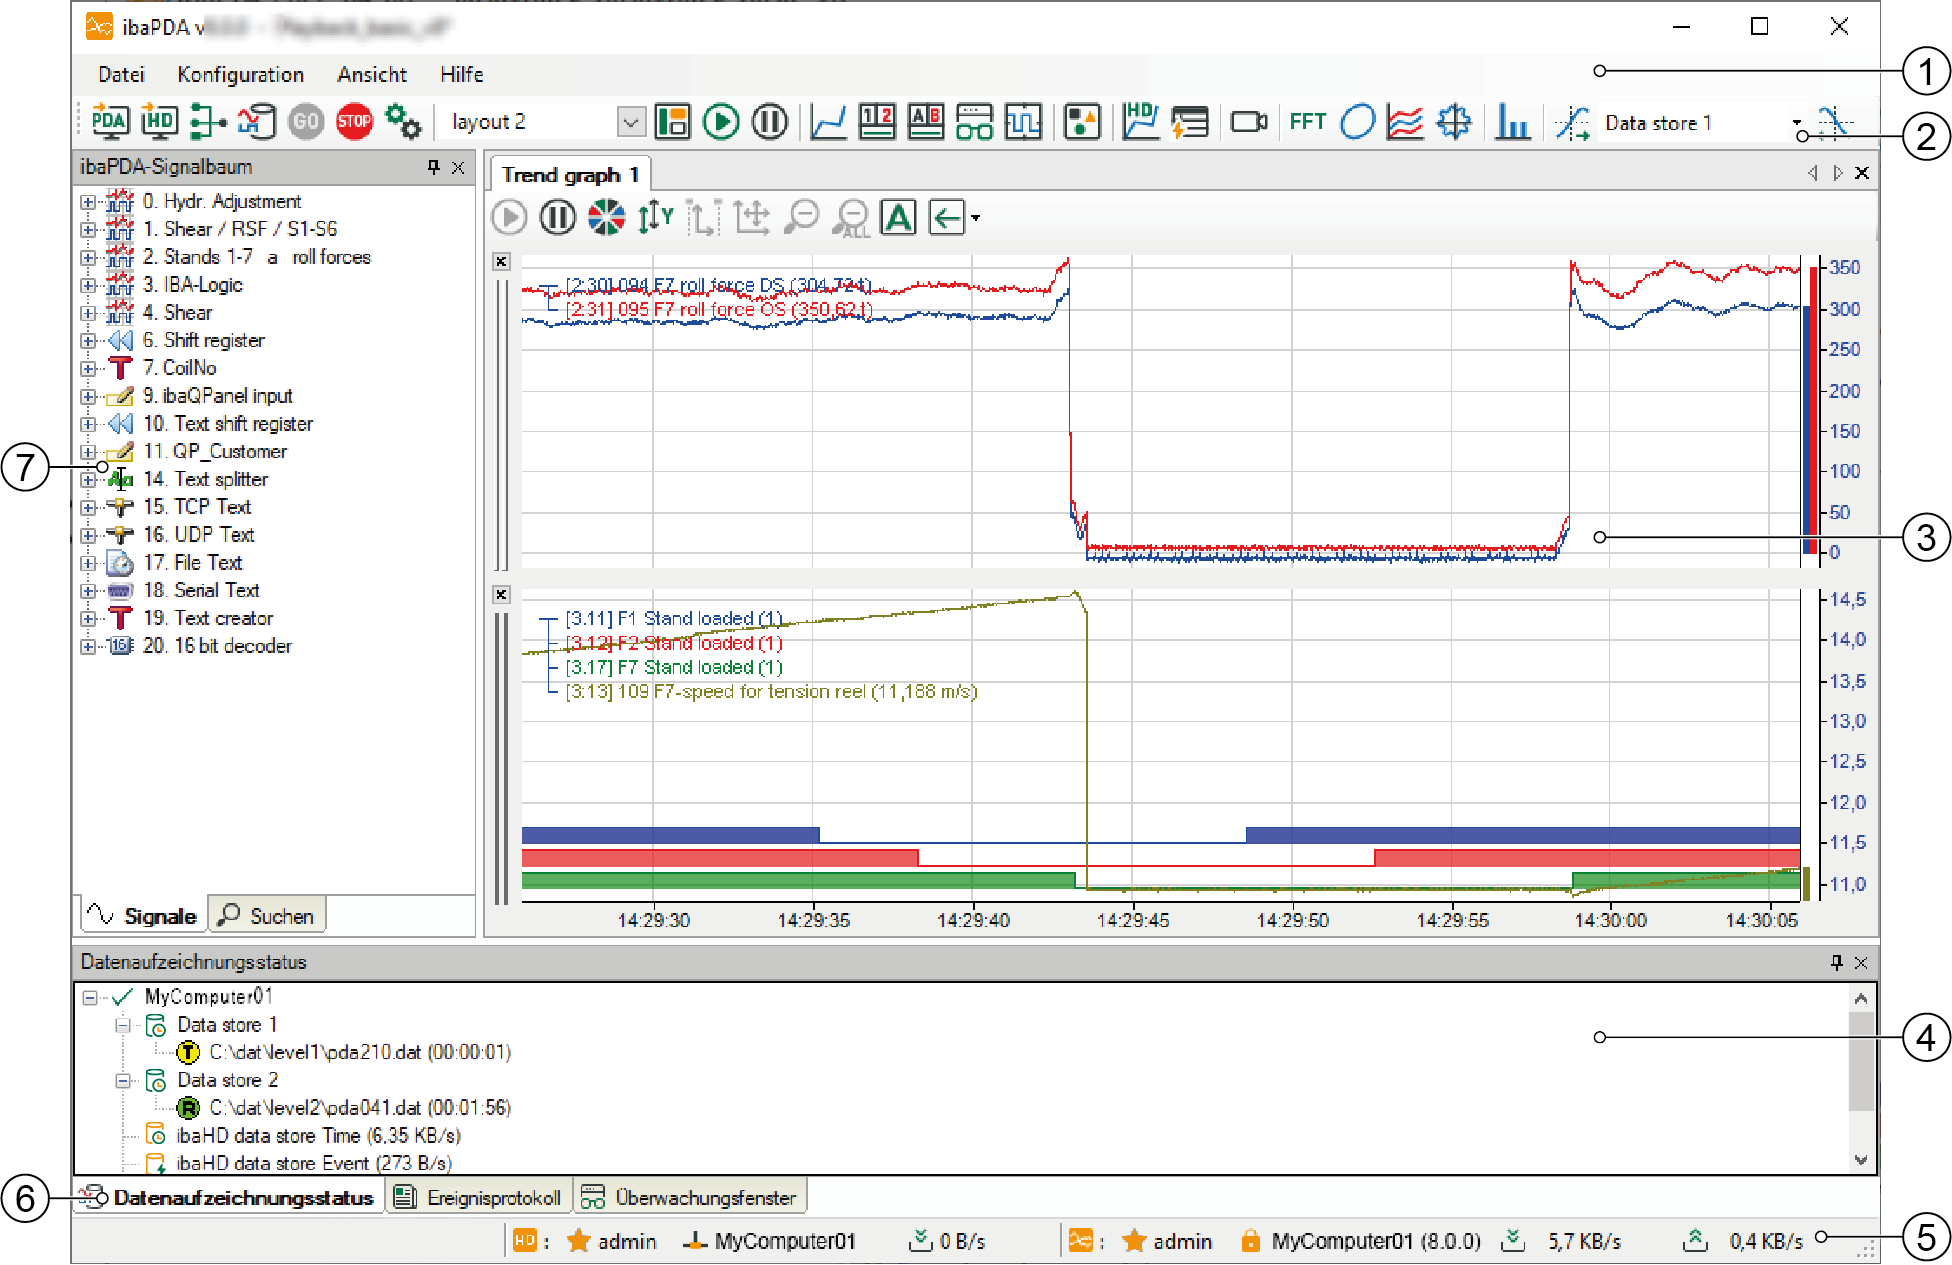
Task: Open the FFT view from toolbar
Action: pyautogui.click(x=1307, y=122)
